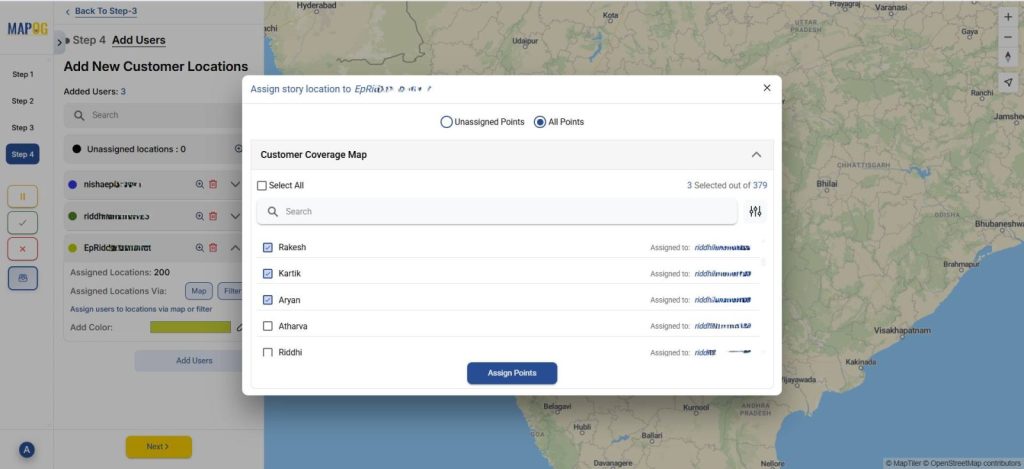Click the green checkmark sidebar icon
Viewport: 1024px width, 469px height.
[23, 222]
